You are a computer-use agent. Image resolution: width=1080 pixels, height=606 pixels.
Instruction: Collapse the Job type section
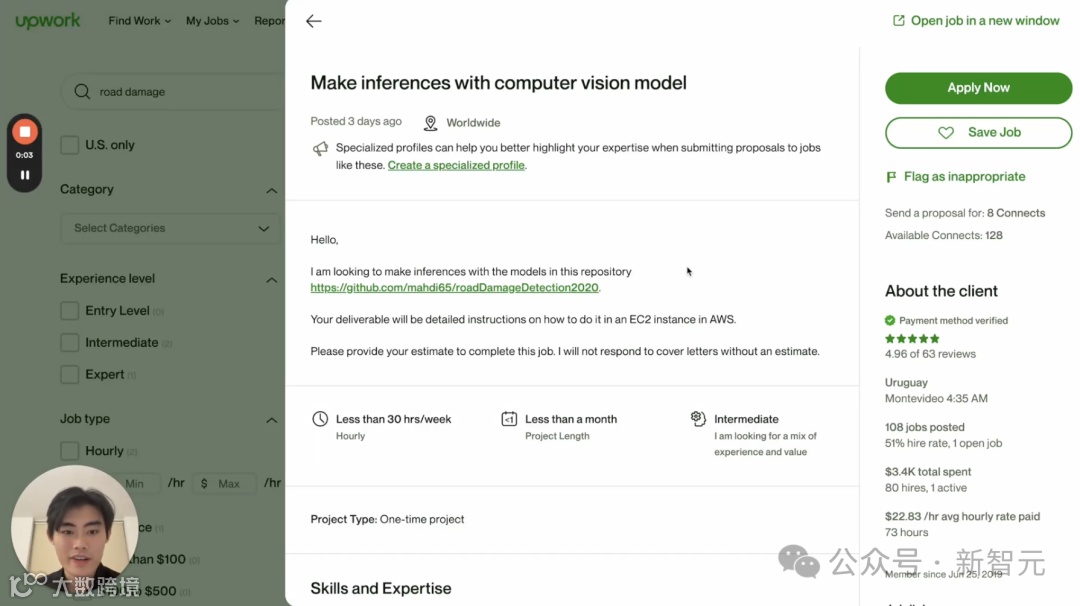tap(271, 420)
